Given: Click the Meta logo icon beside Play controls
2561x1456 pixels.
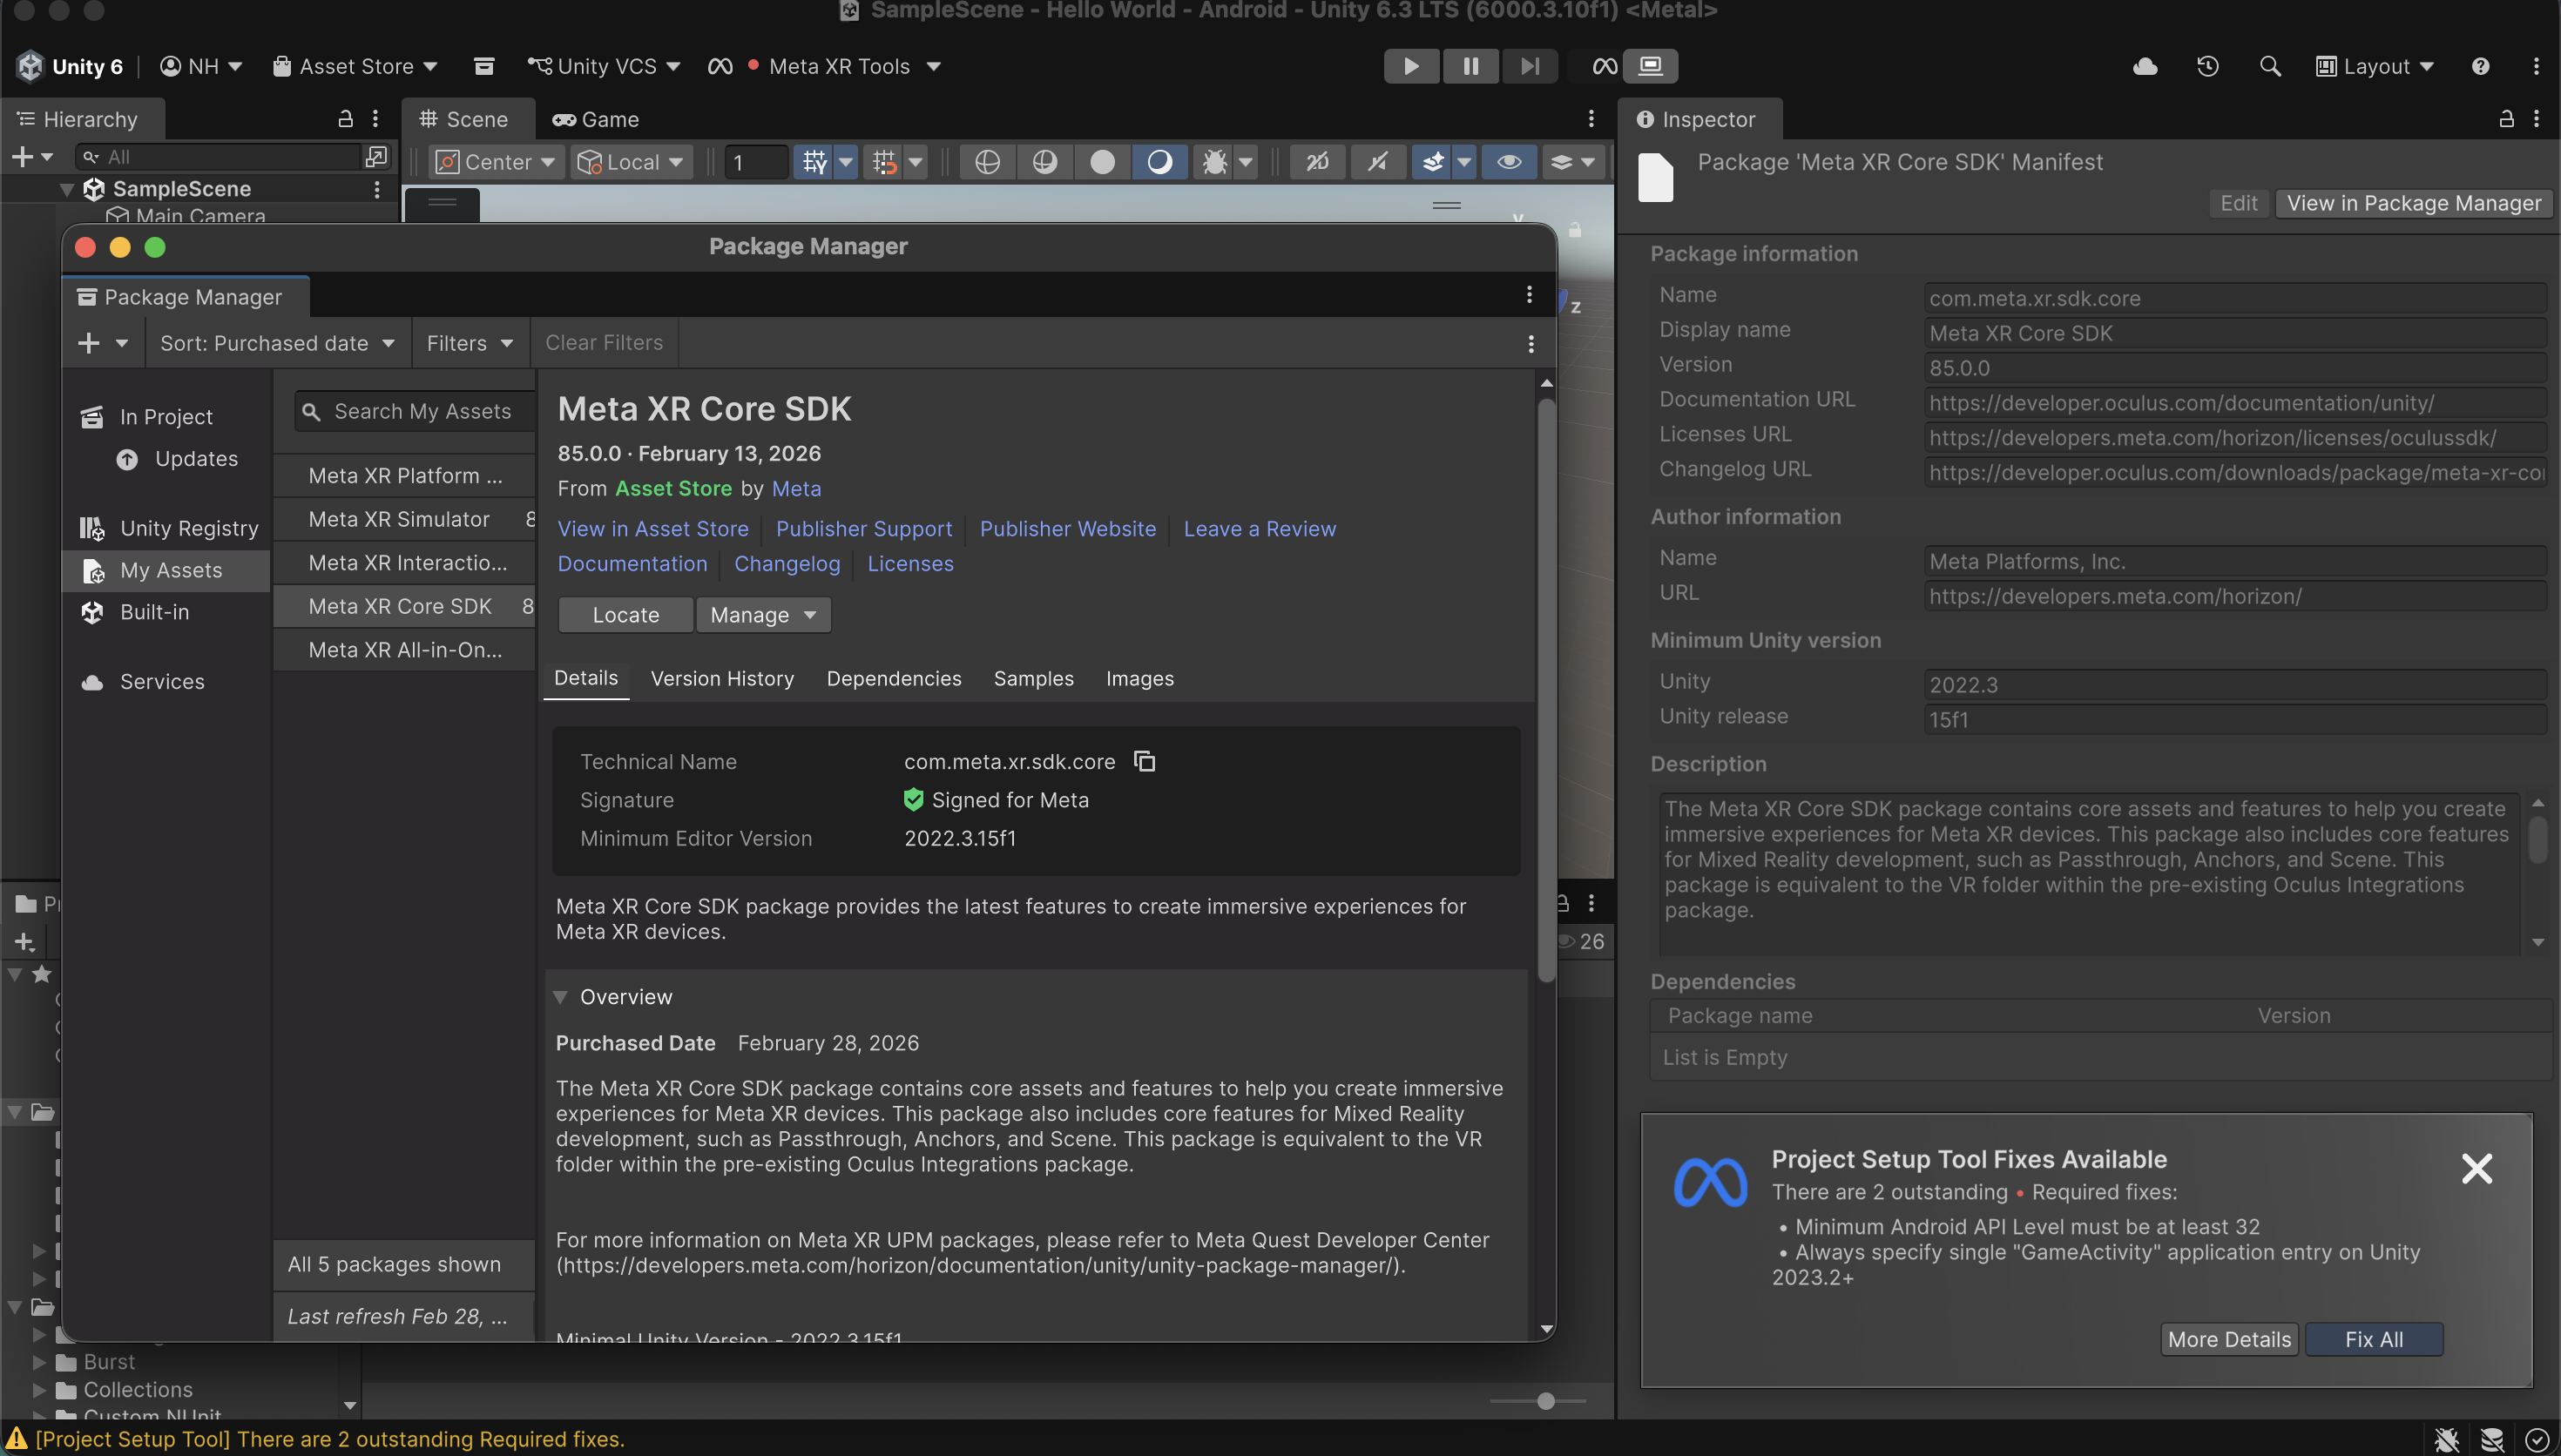Looking at the screenshot, I should (x=1604, y=66).
